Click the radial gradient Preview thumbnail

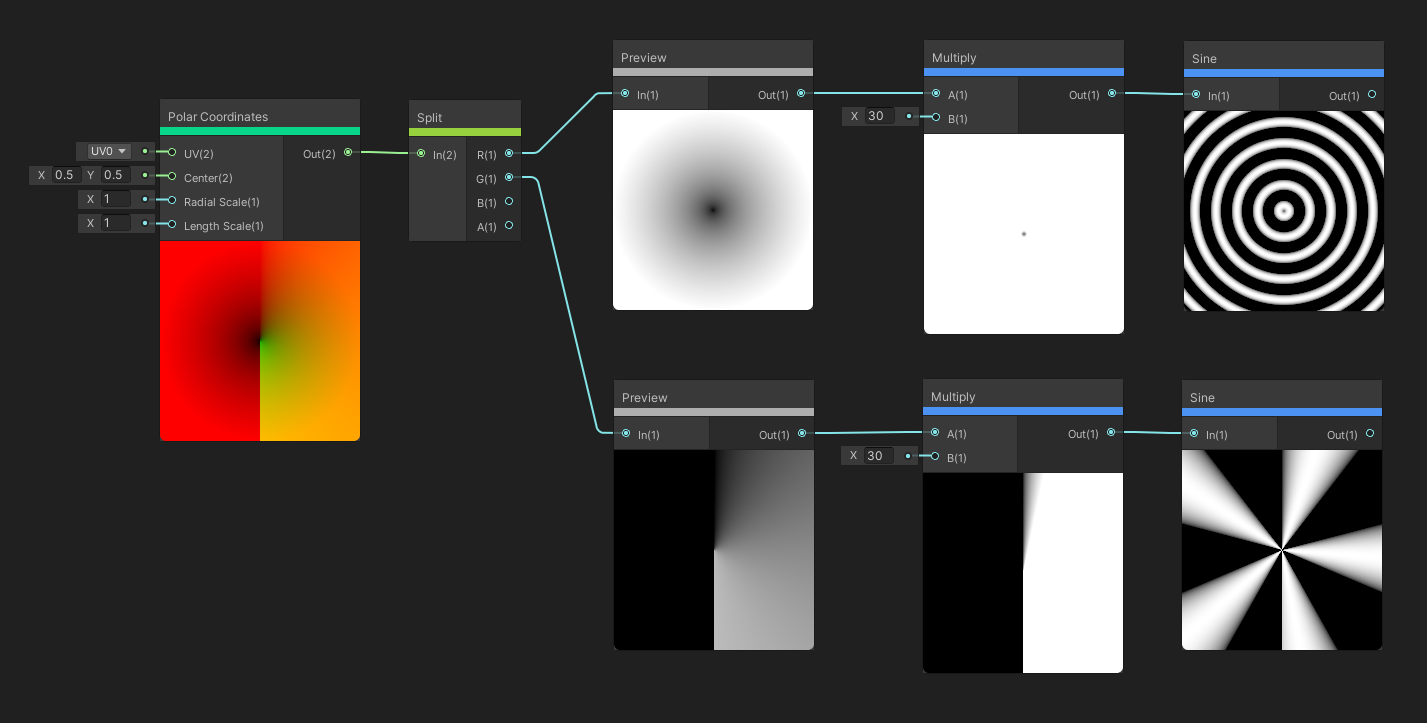coord(713,210)
